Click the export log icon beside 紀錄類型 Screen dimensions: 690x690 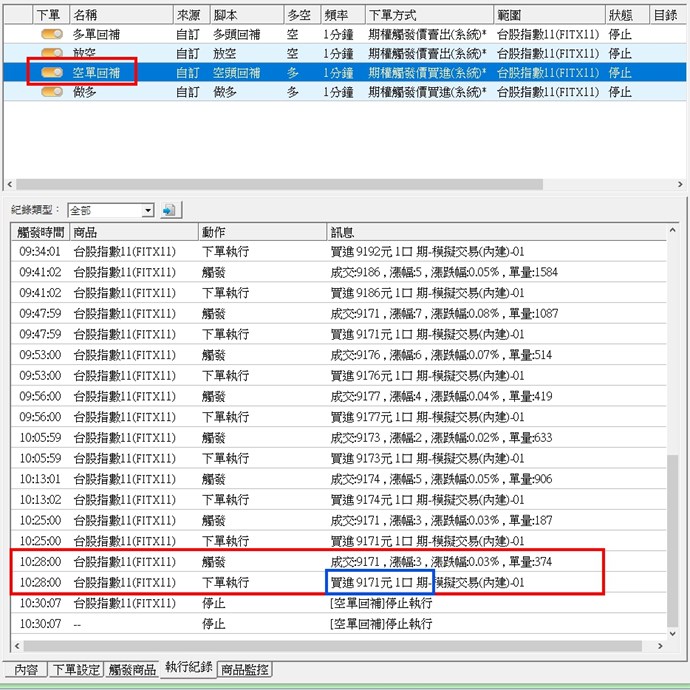171,210
